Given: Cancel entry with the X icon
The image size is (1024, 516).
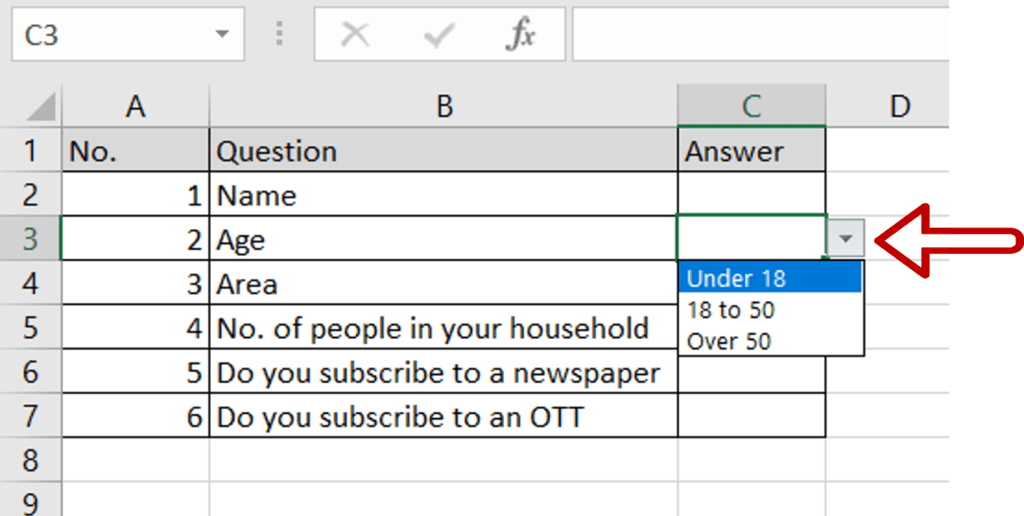Looking at the screenshot, I should click(356, 35).
